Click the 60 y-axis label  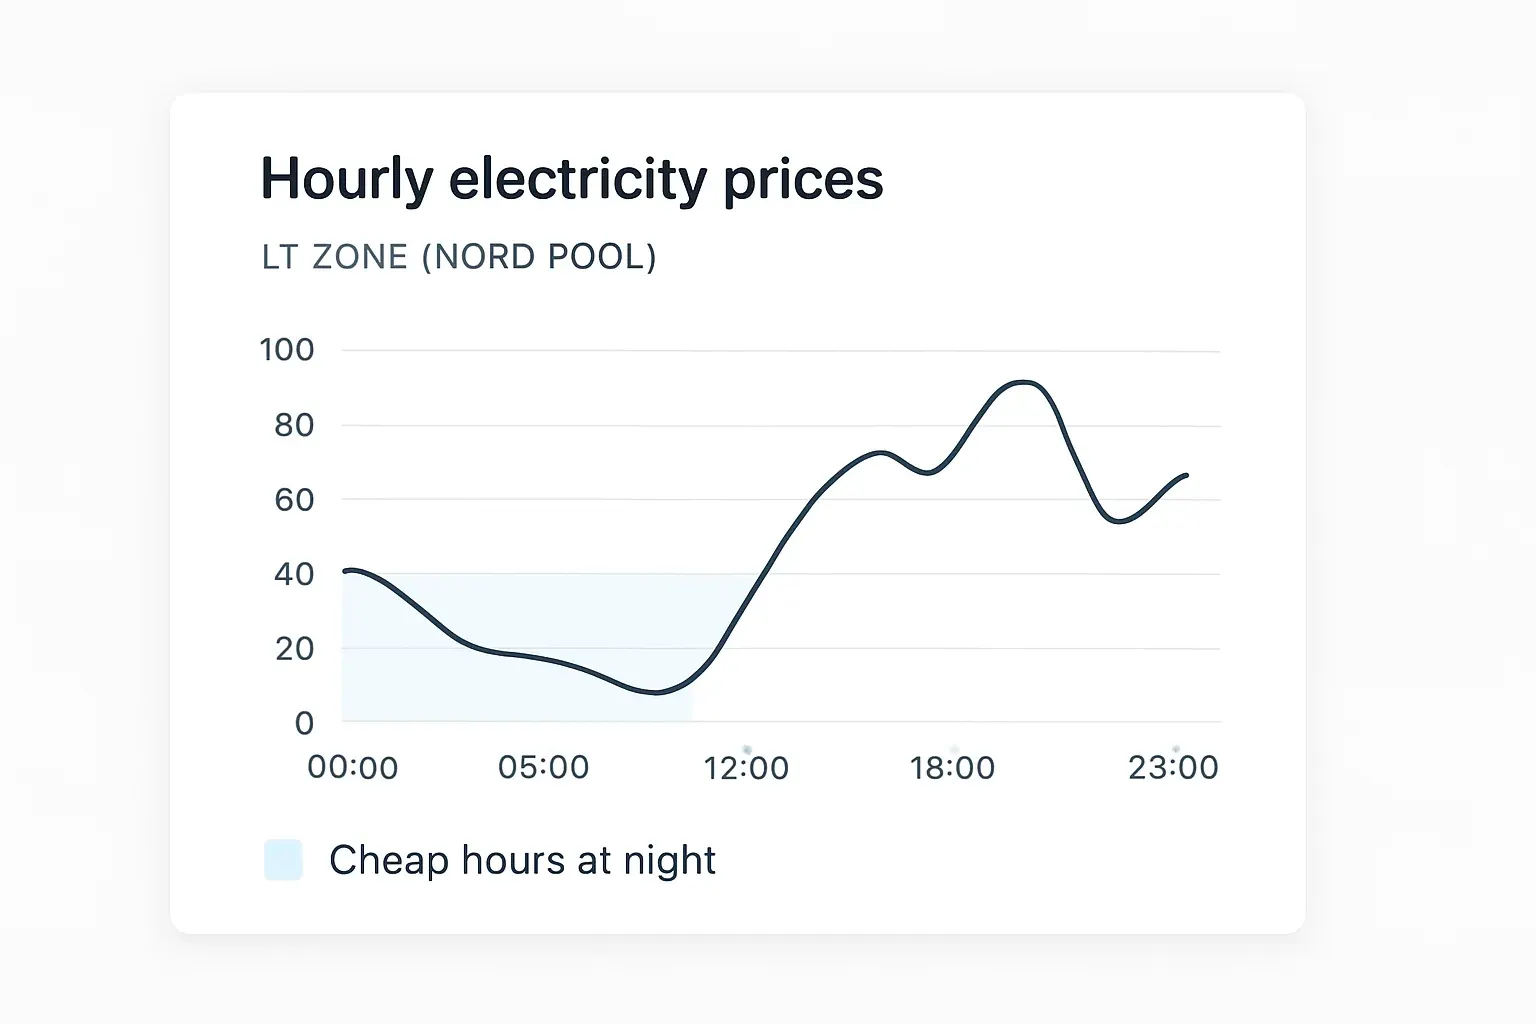[294, 499]
